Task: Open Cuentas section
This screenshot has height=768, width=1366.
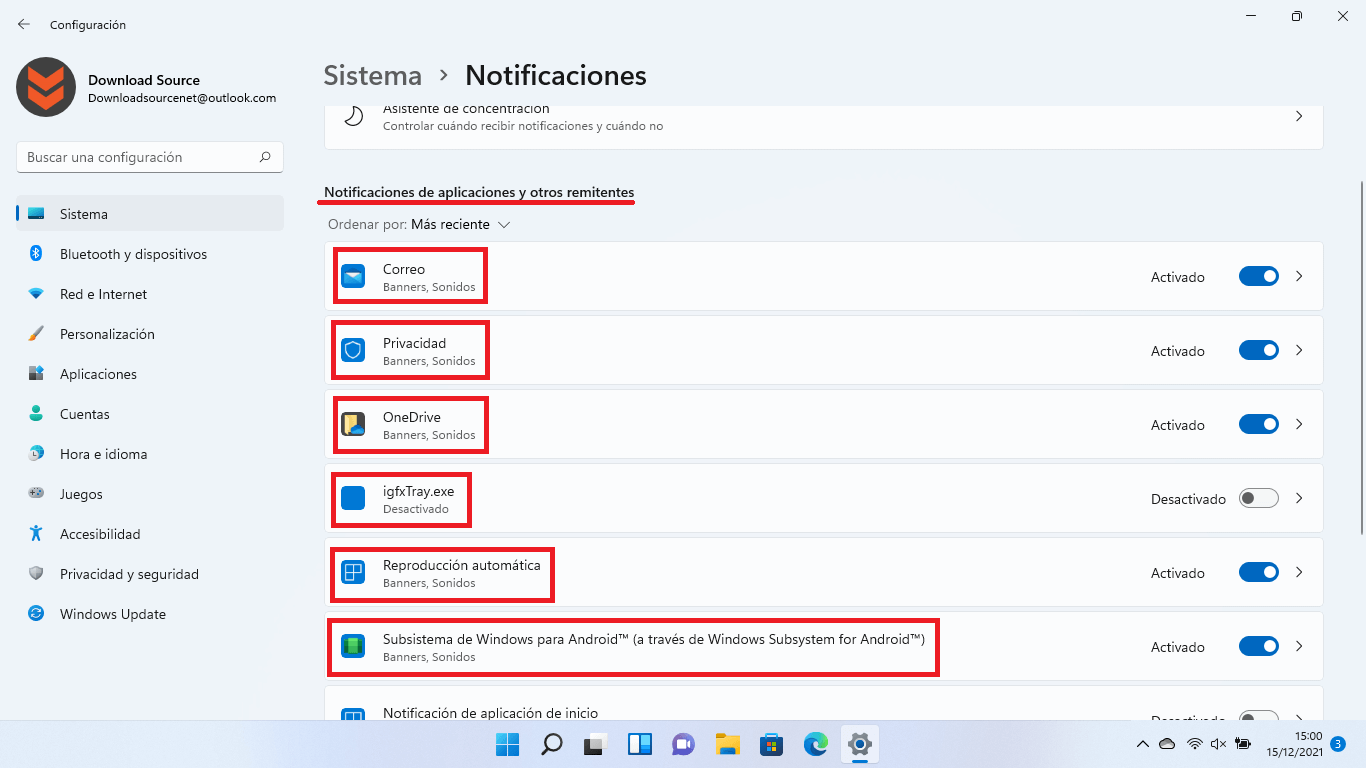Action: click(150, 414)
